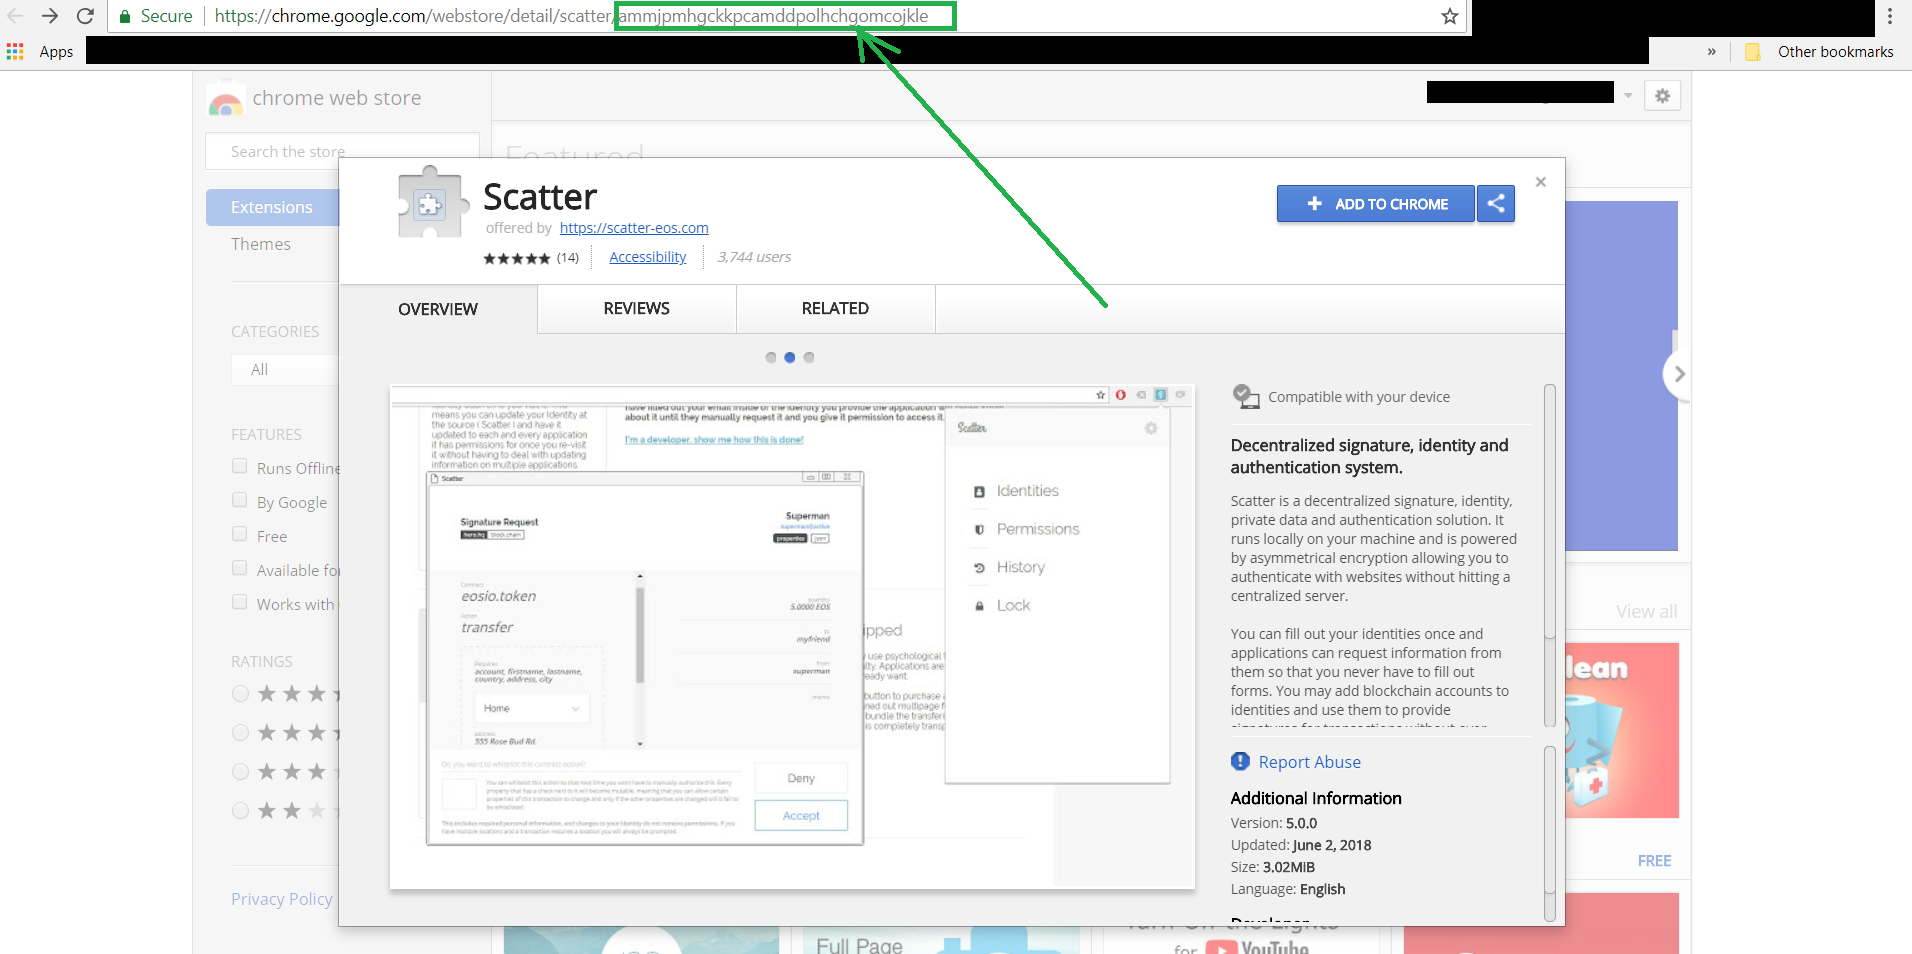Screen dimensions: 1912x954
Task: Click the browser back arrow
Action: pyautogui.click(x=15, y=16)
